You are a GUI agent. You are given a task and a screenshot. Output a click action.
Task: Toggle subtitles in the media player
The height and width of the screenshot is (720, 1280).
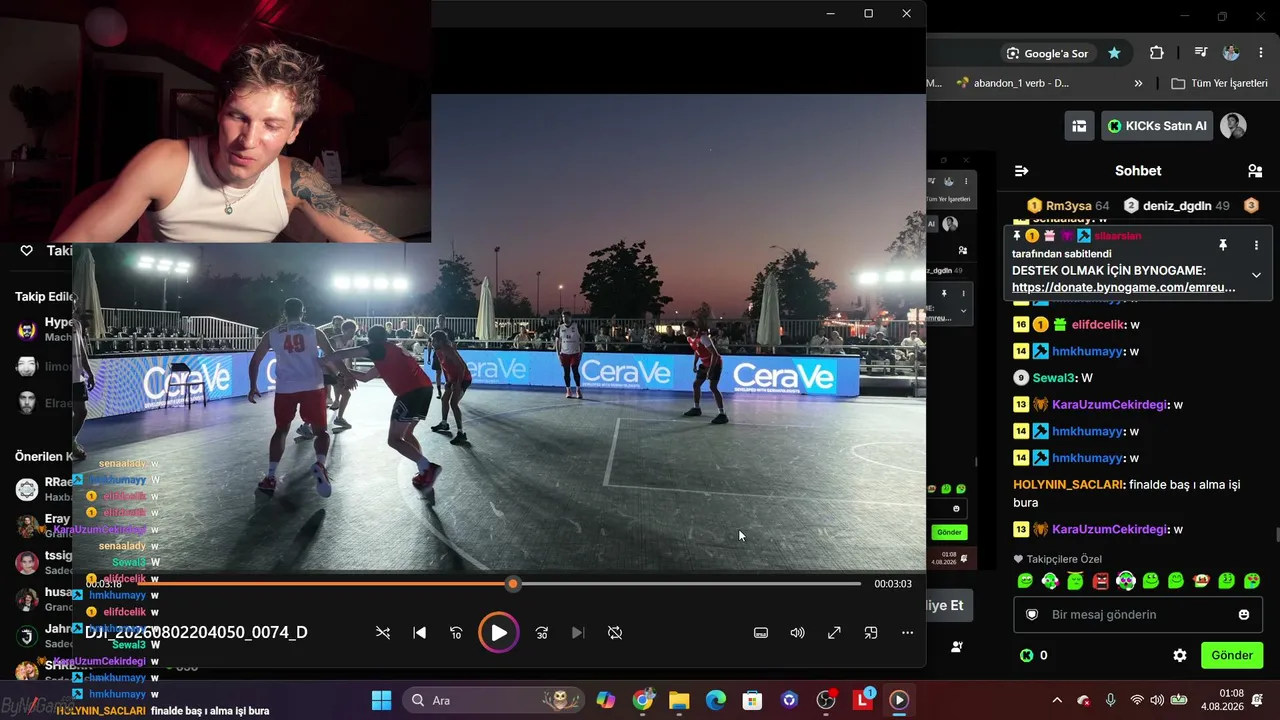761,633
